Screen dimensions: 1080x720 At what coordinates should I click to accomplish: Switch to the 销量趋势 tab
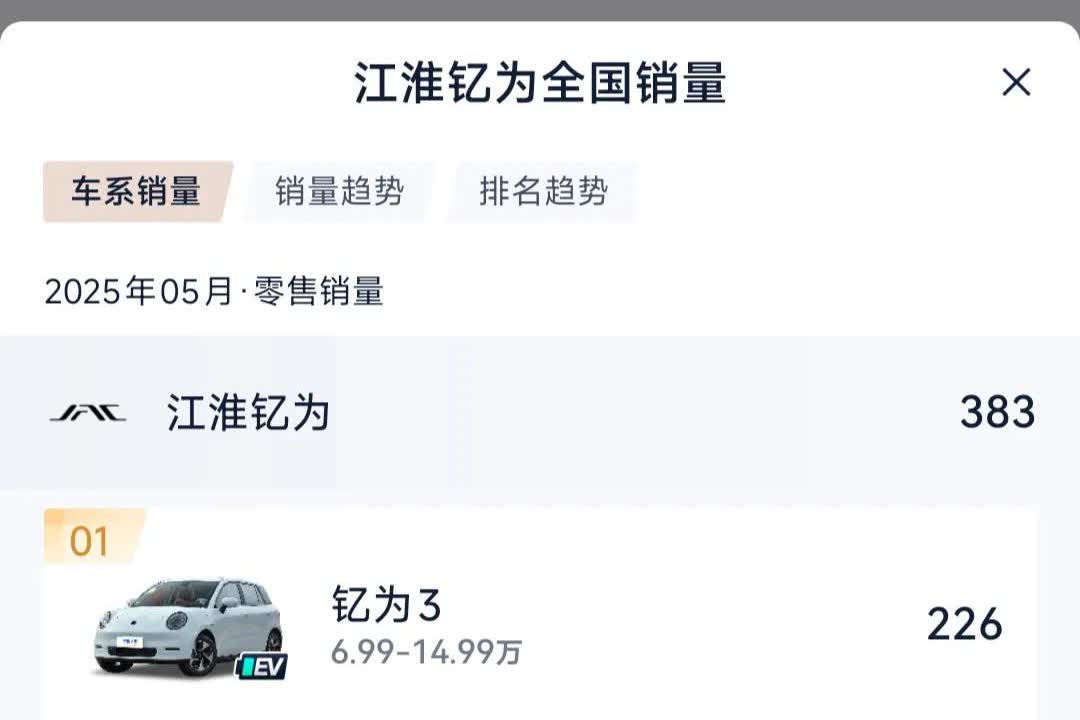coord(339,192)
